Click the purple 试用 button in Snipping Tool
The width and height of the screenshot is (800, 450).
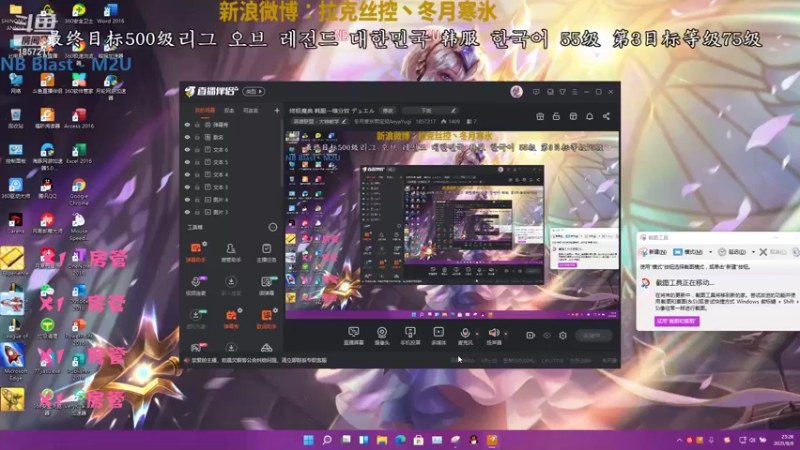(677, 321)
